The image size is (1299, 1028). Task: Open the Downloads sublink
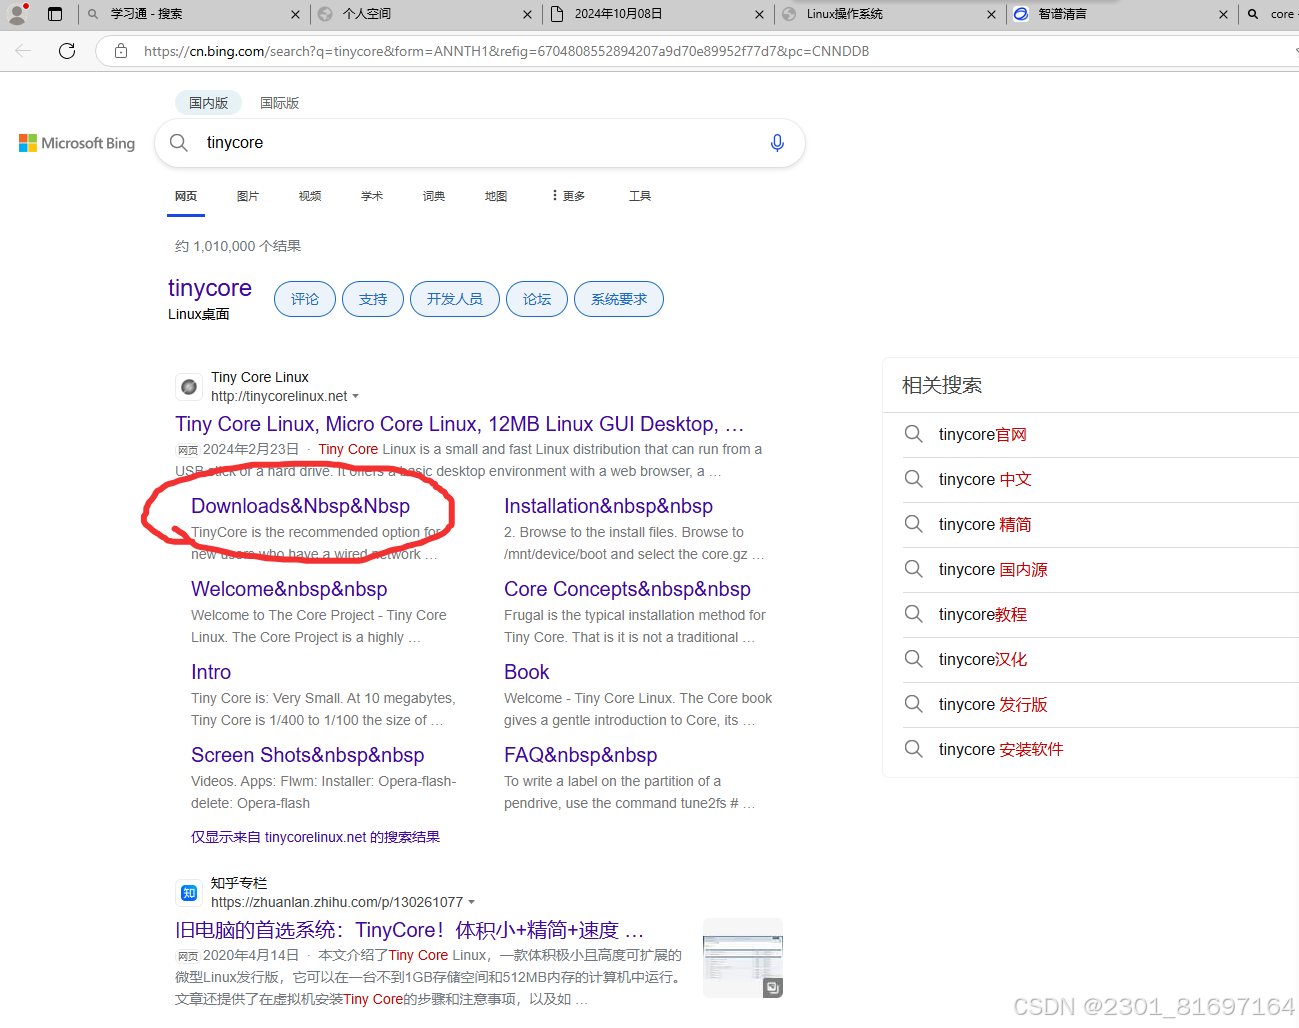tap(300, 506)
